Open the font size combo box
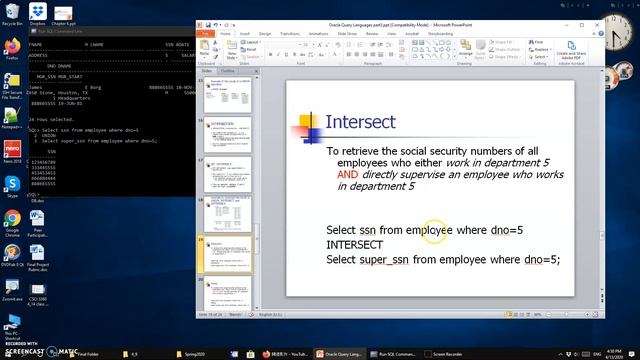 pos(308,44)
